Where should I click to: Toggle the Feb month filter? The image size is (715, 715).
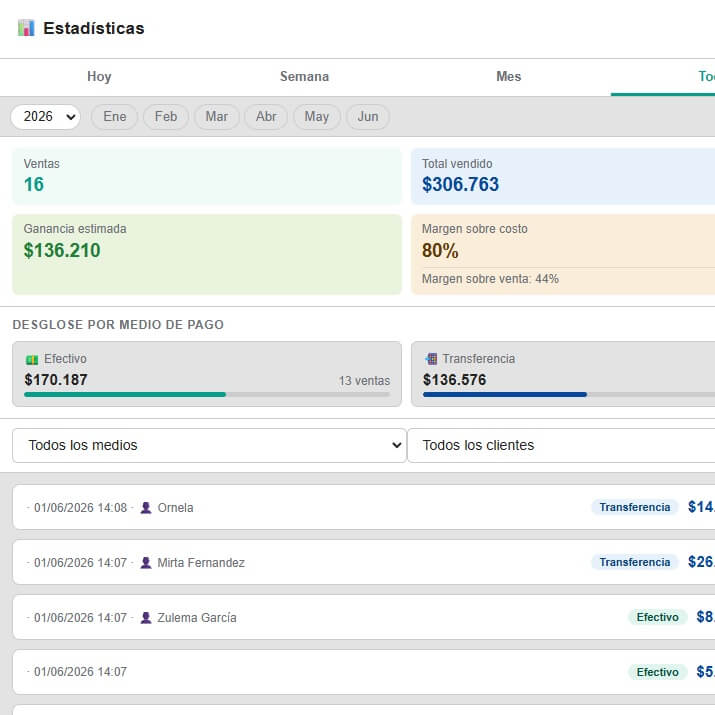[x=166, y=117]
